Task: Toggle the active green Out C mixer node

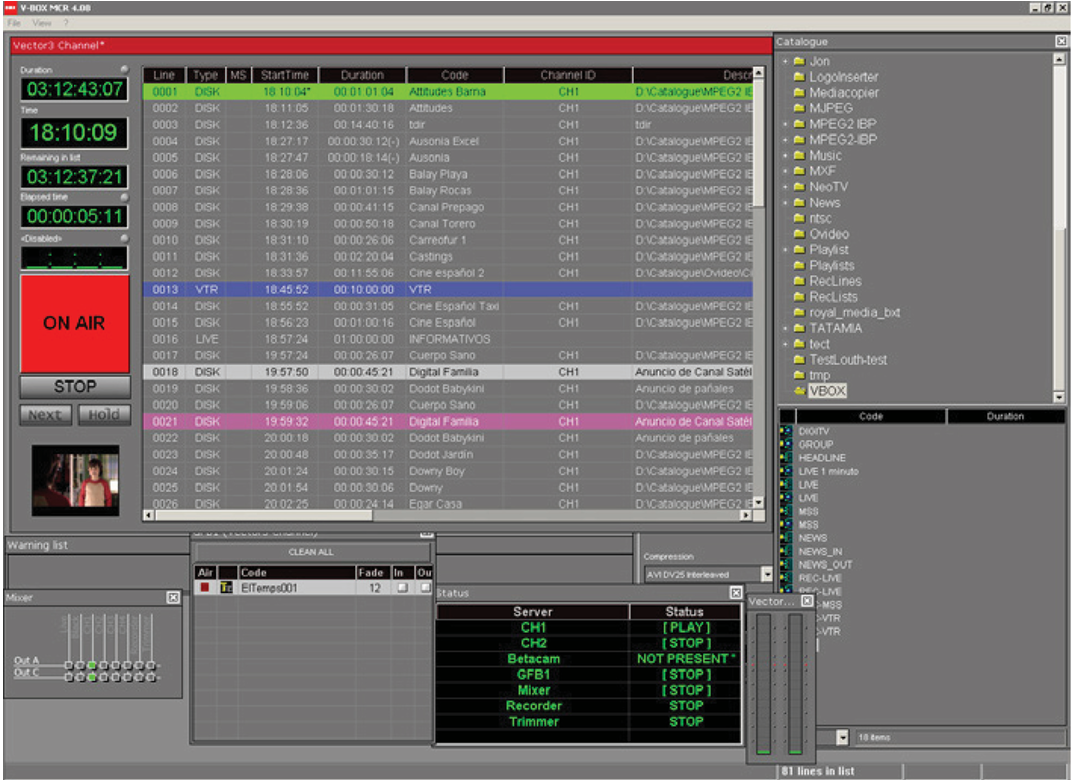Action: pos(92,678)
